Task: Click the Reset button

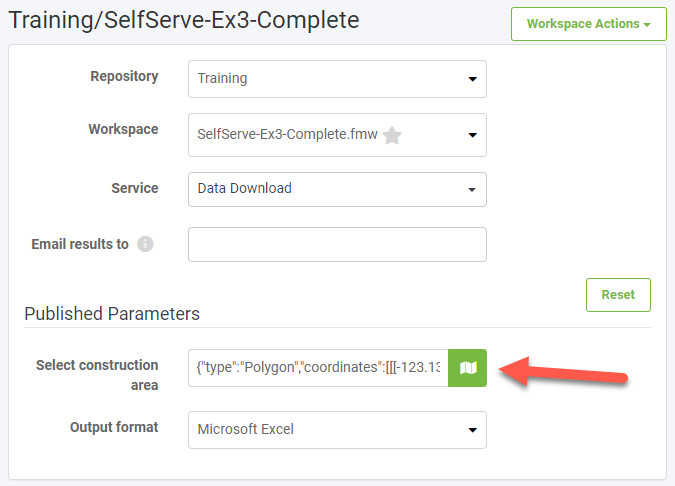Action: (x=618, y=295)
